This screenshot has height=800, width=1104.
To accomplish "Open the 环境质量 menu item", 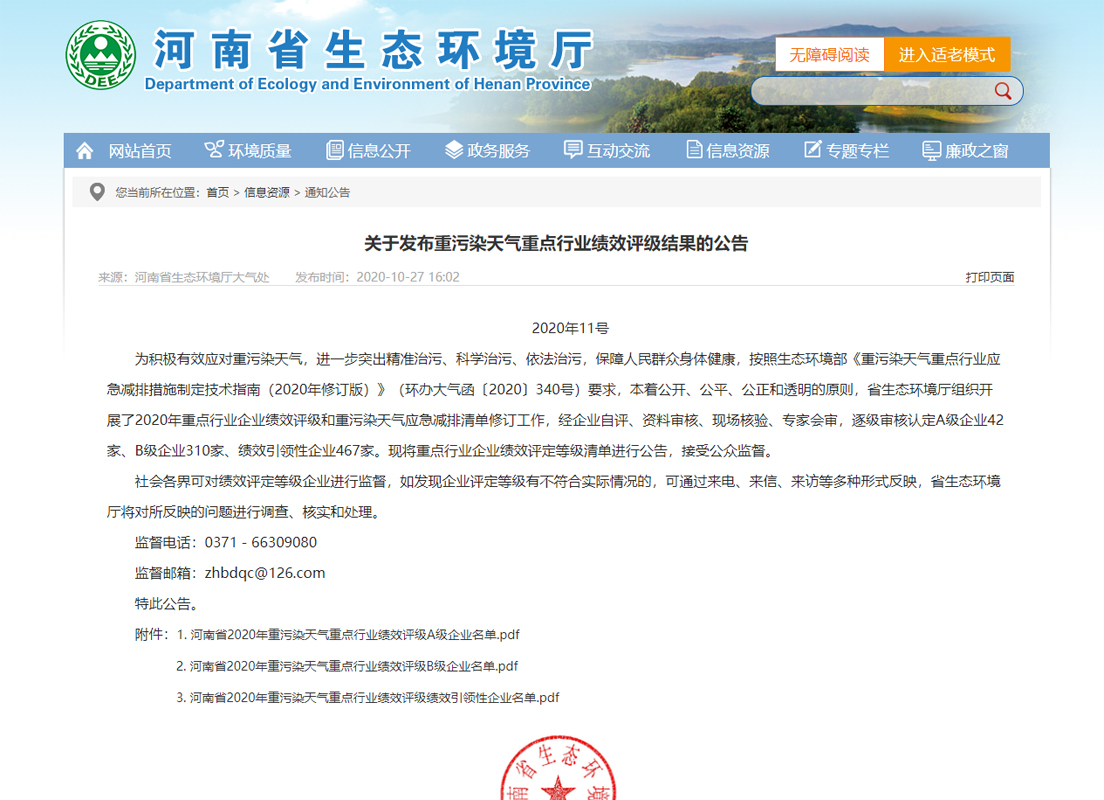I will [260, 151].
